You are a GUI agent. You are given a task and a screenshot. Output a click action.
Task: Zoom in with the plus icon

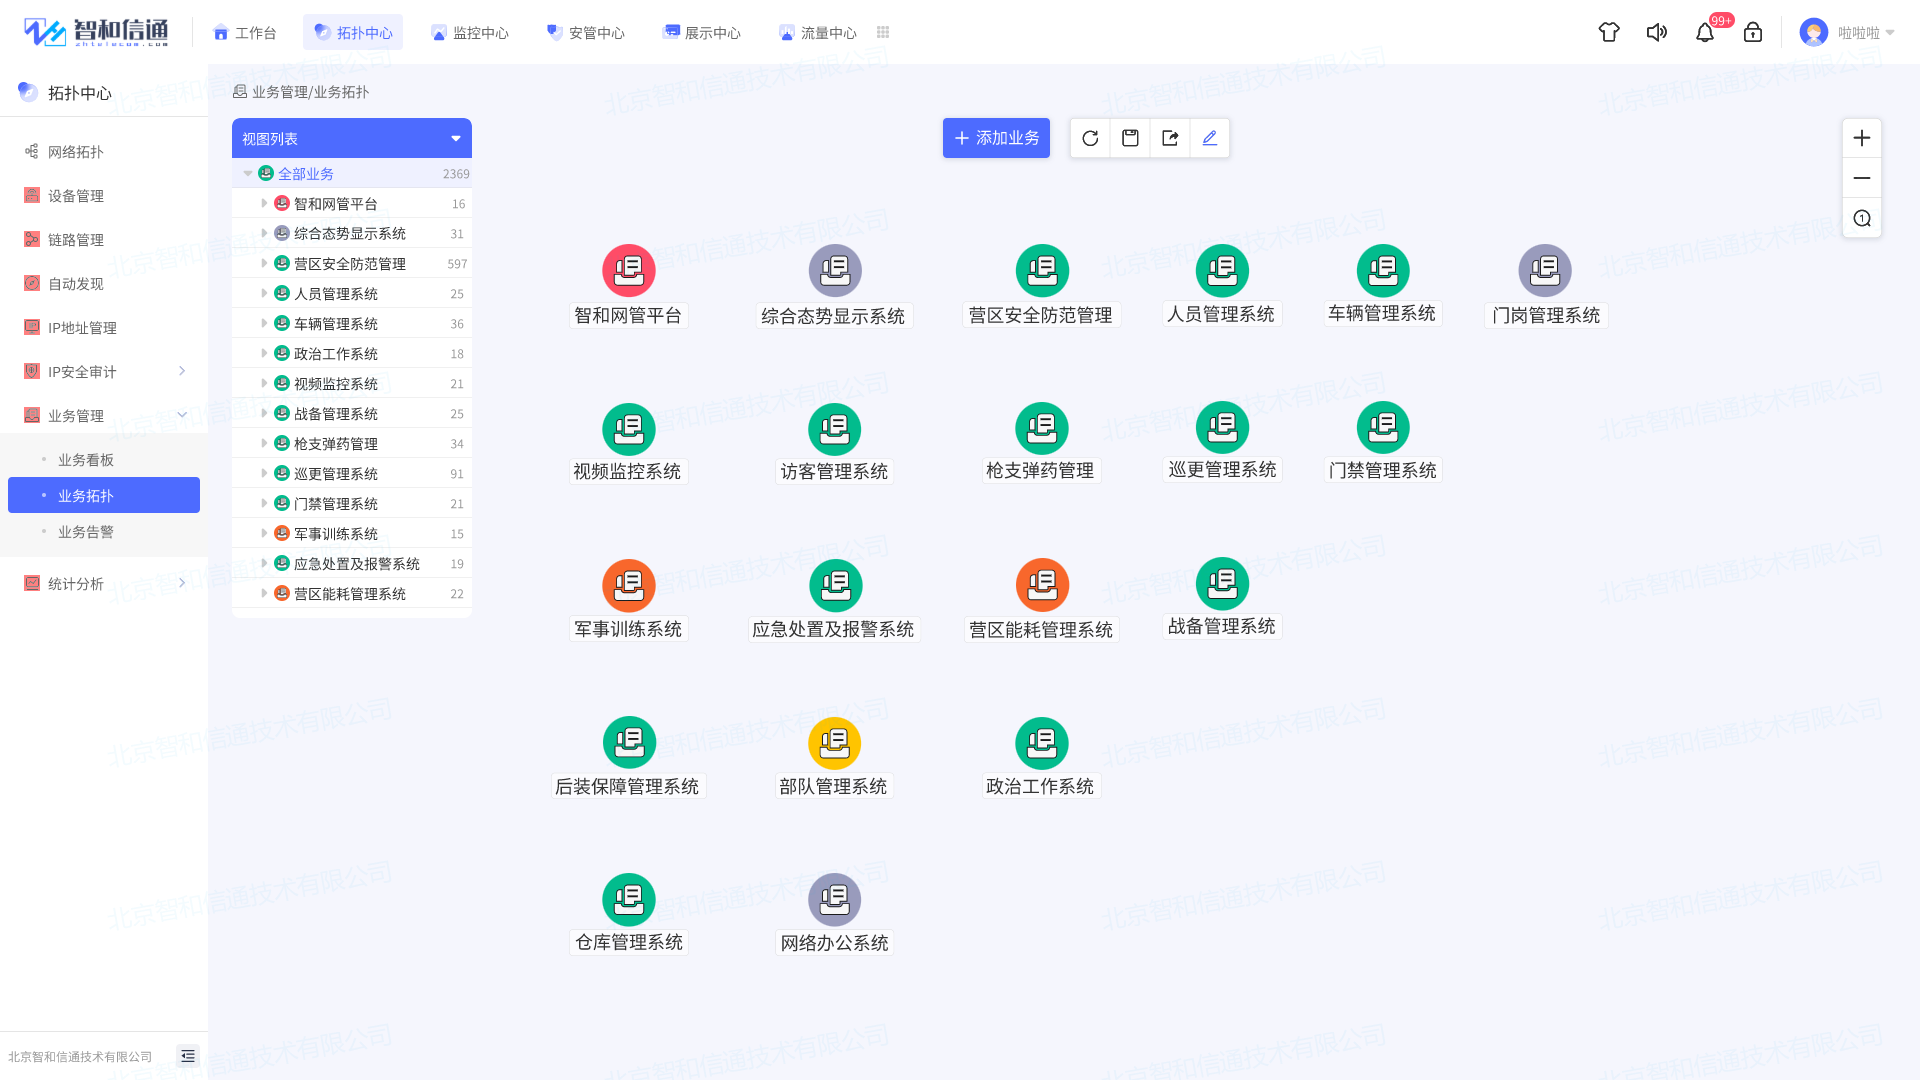(x=1861, y=138)
